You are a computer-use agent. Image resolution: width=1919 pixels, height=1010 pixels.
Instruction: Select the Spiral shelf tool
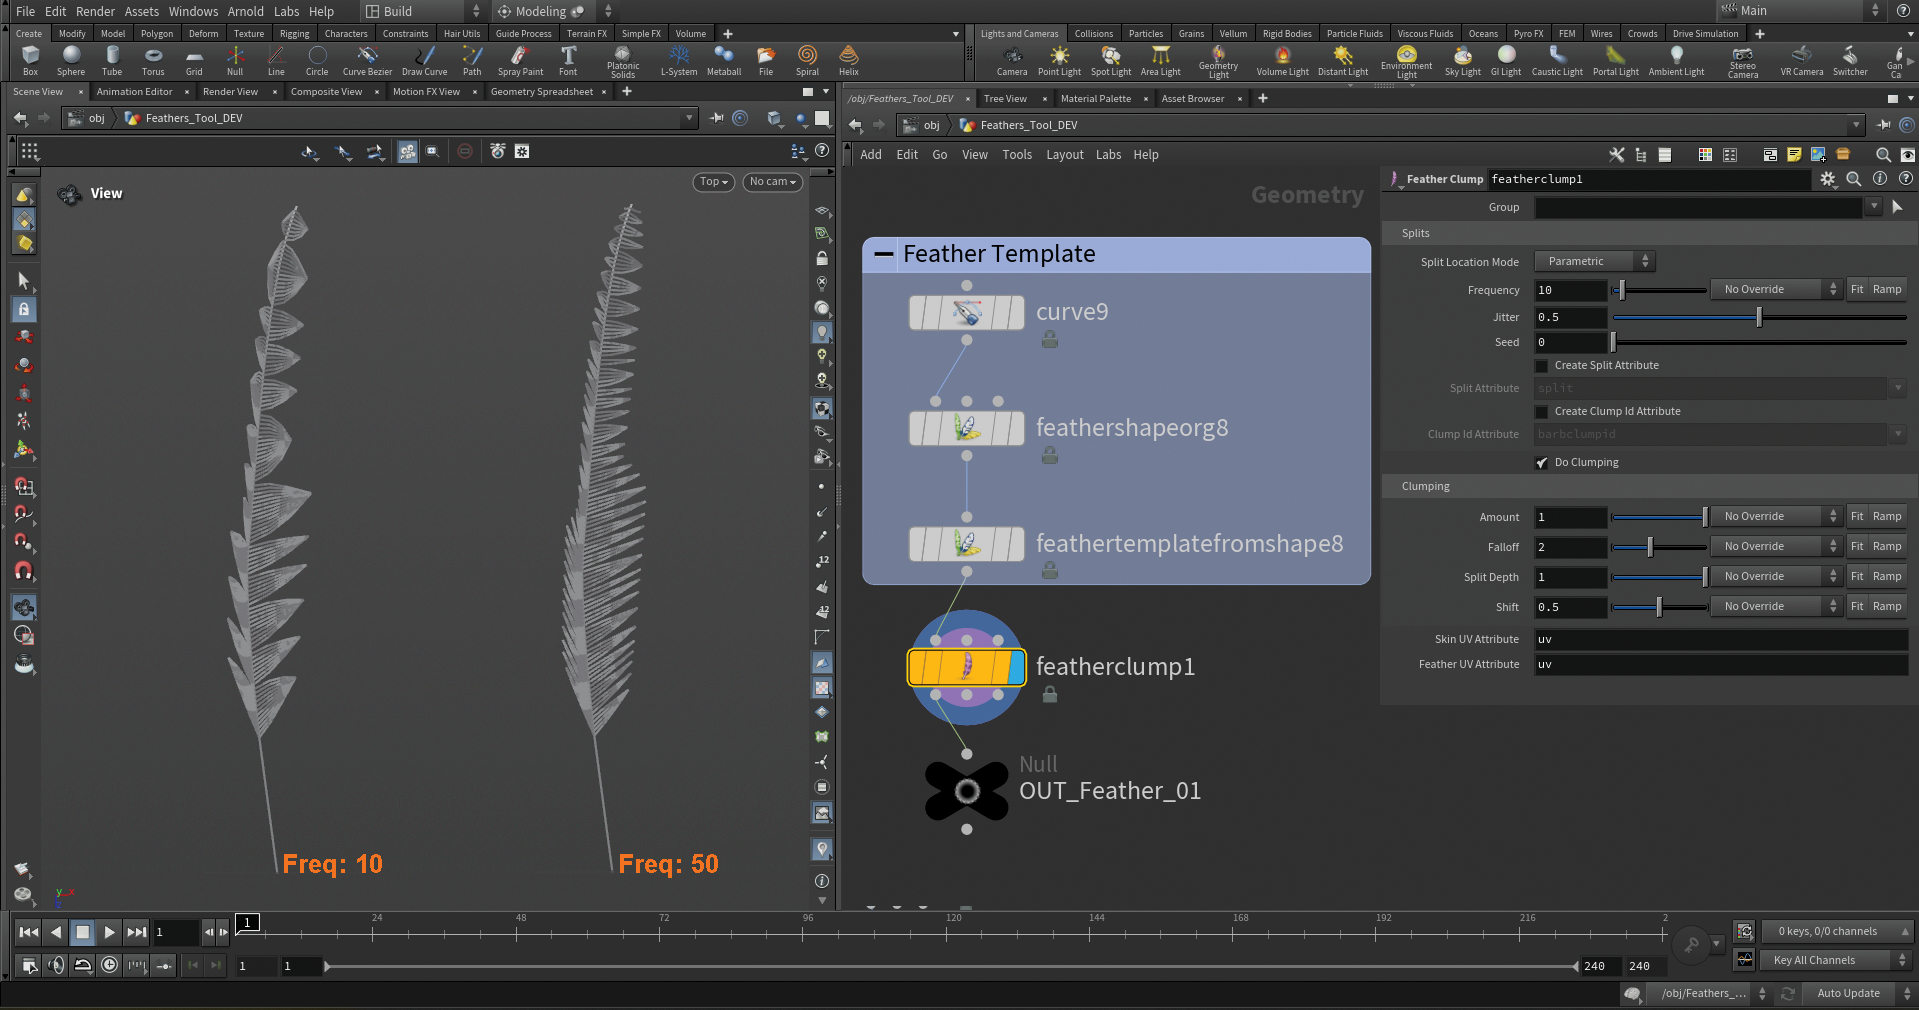point(807,60)
